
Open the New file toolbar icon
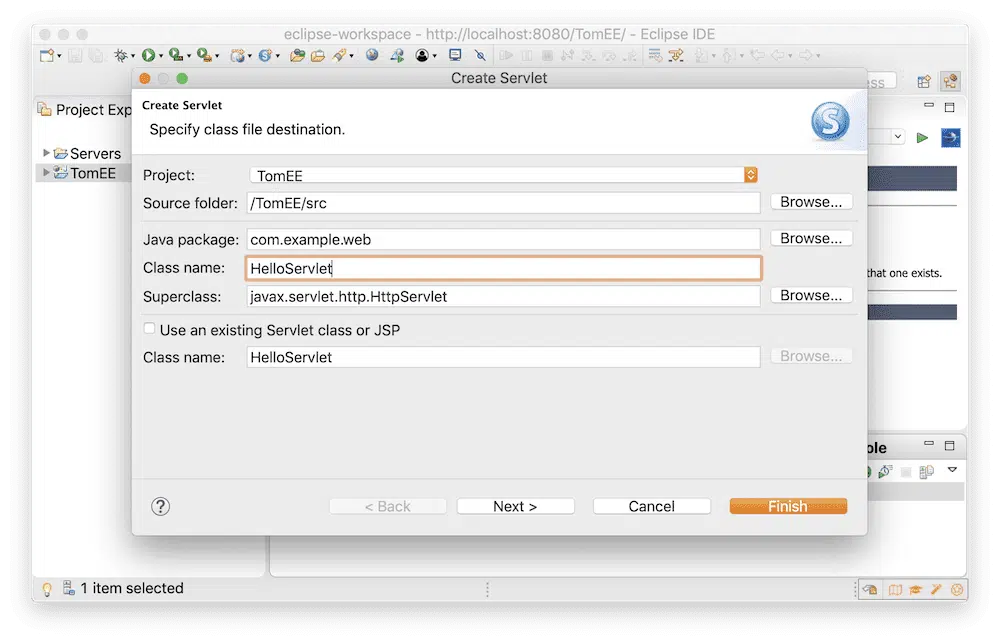(47, 56)
